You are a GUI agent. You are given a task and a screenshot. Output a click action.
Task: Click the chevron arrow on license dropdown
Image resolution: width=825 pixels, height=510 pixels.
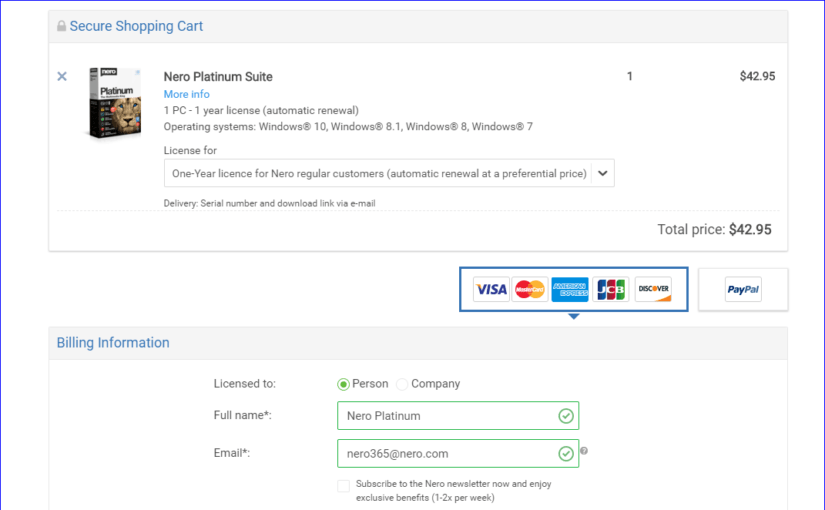[602, 173]
